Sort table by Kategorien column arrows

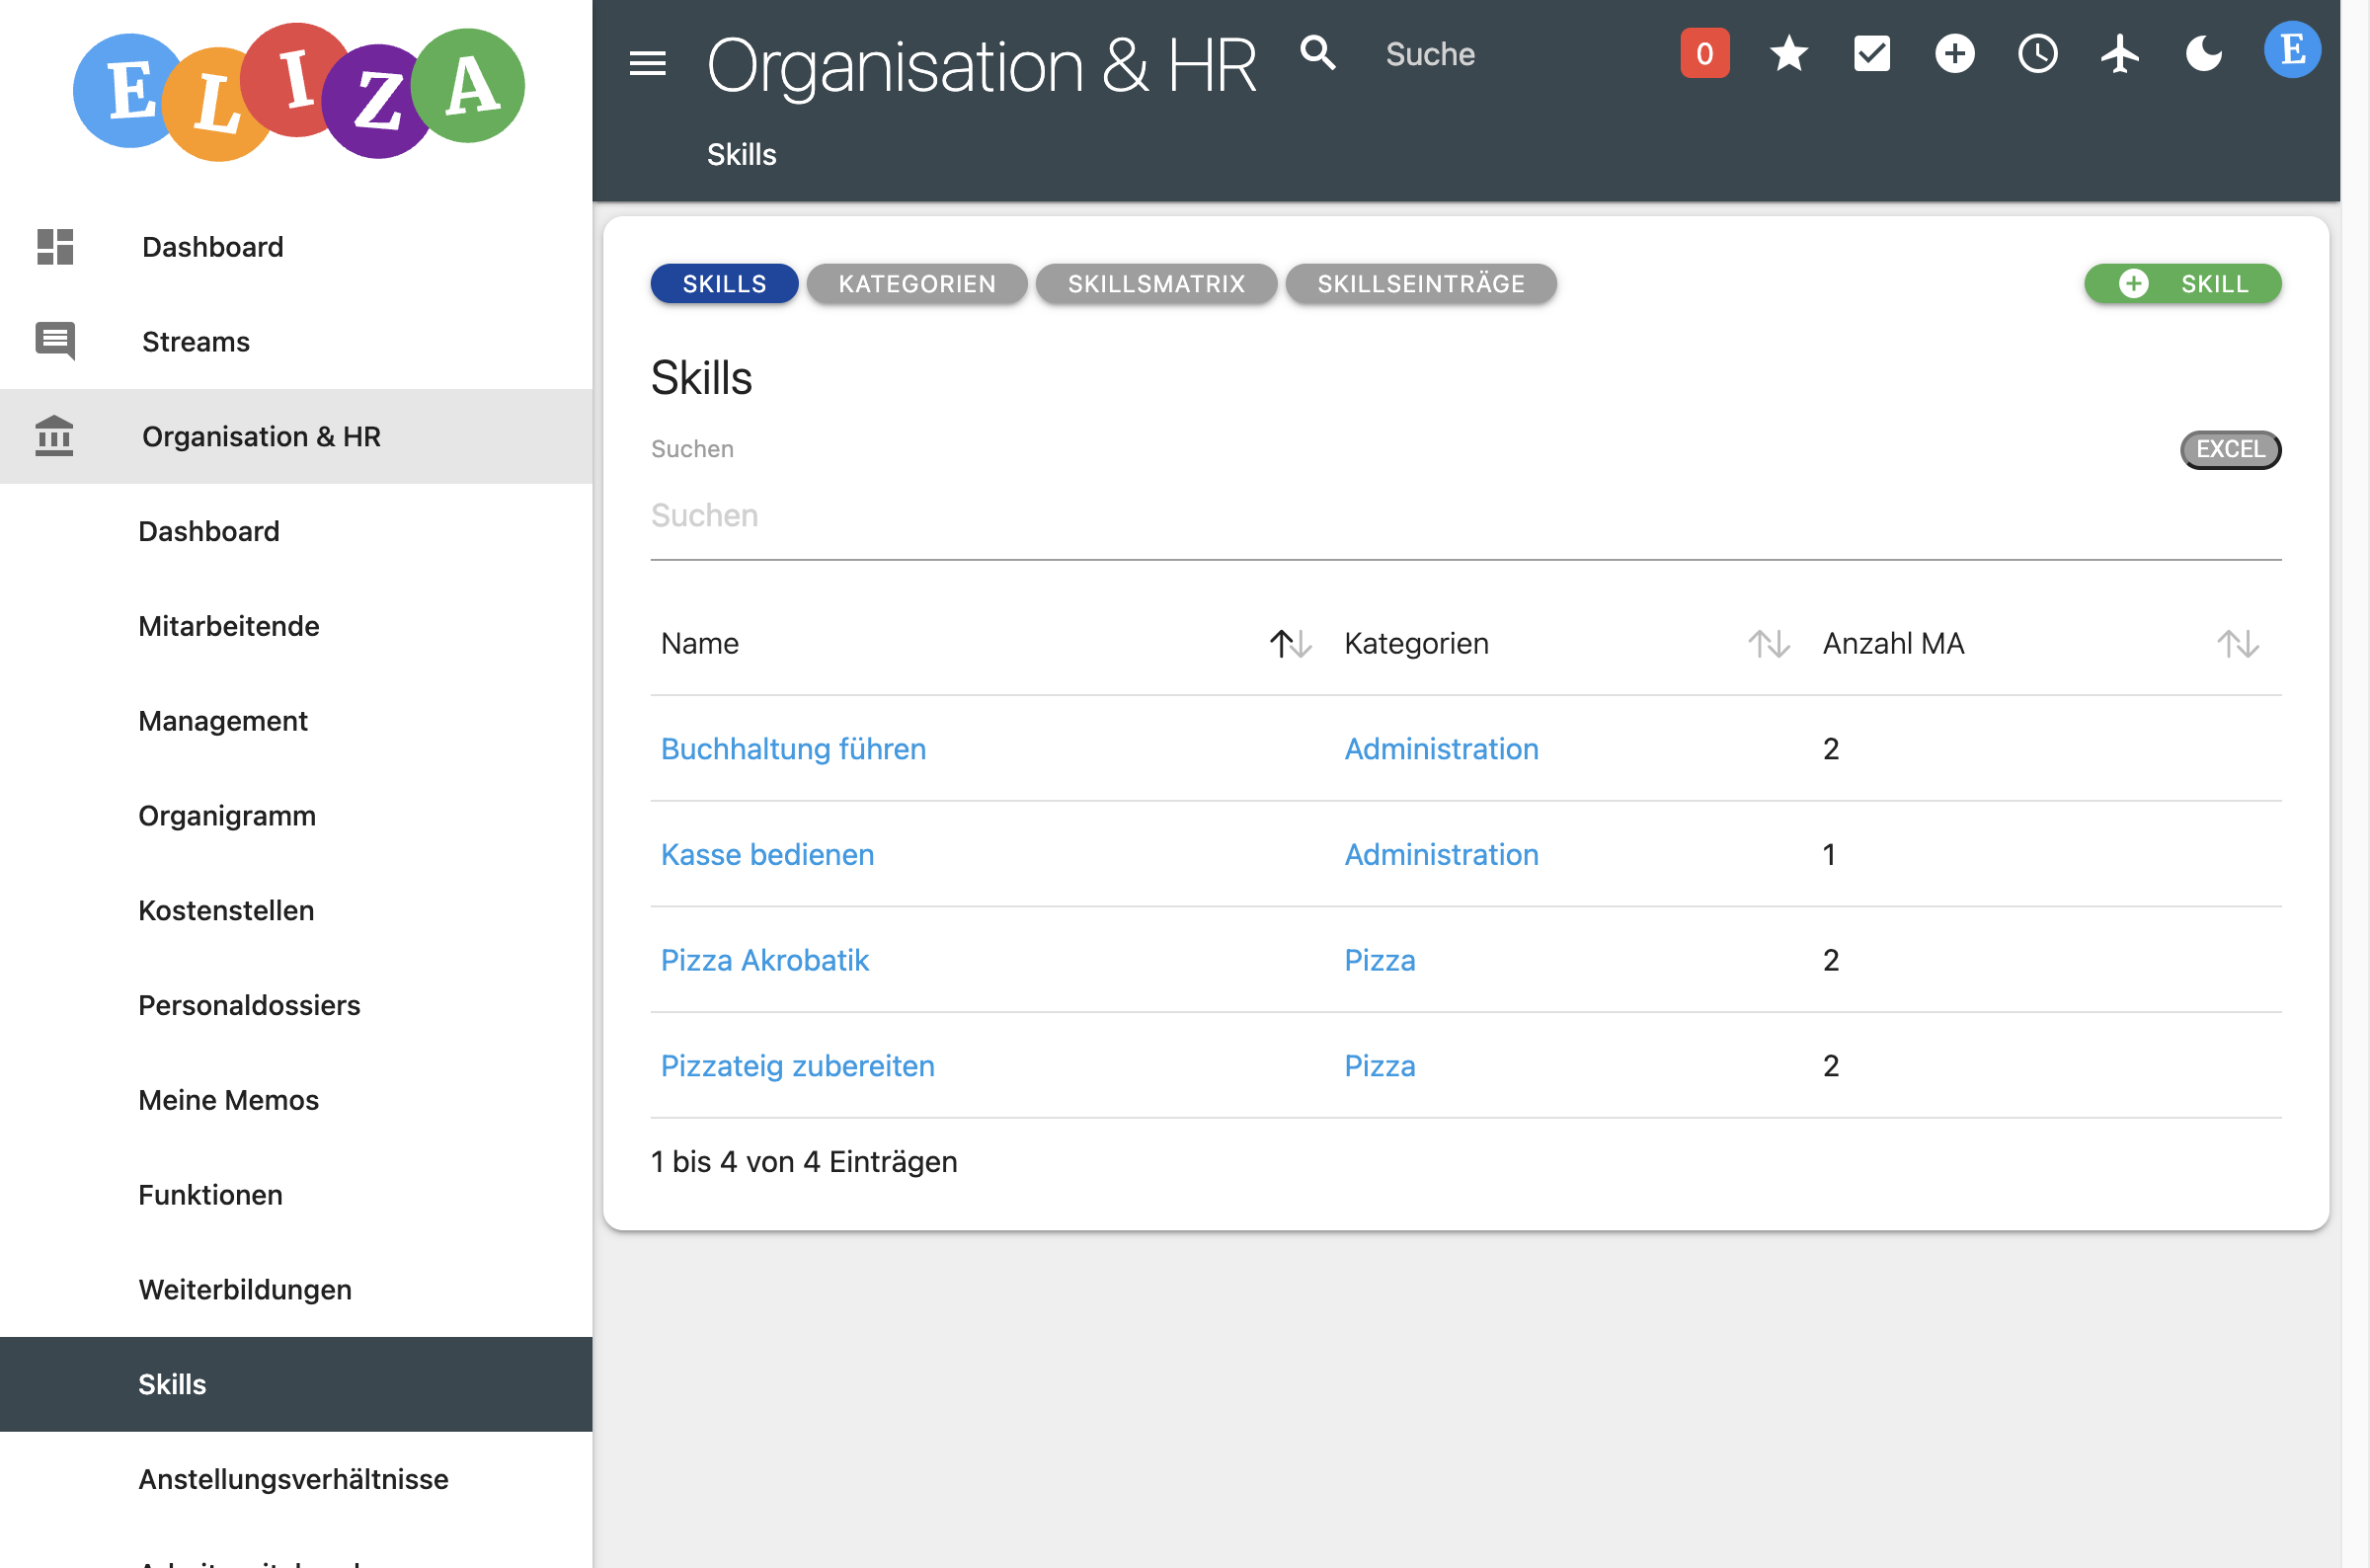coord(1768,644)
